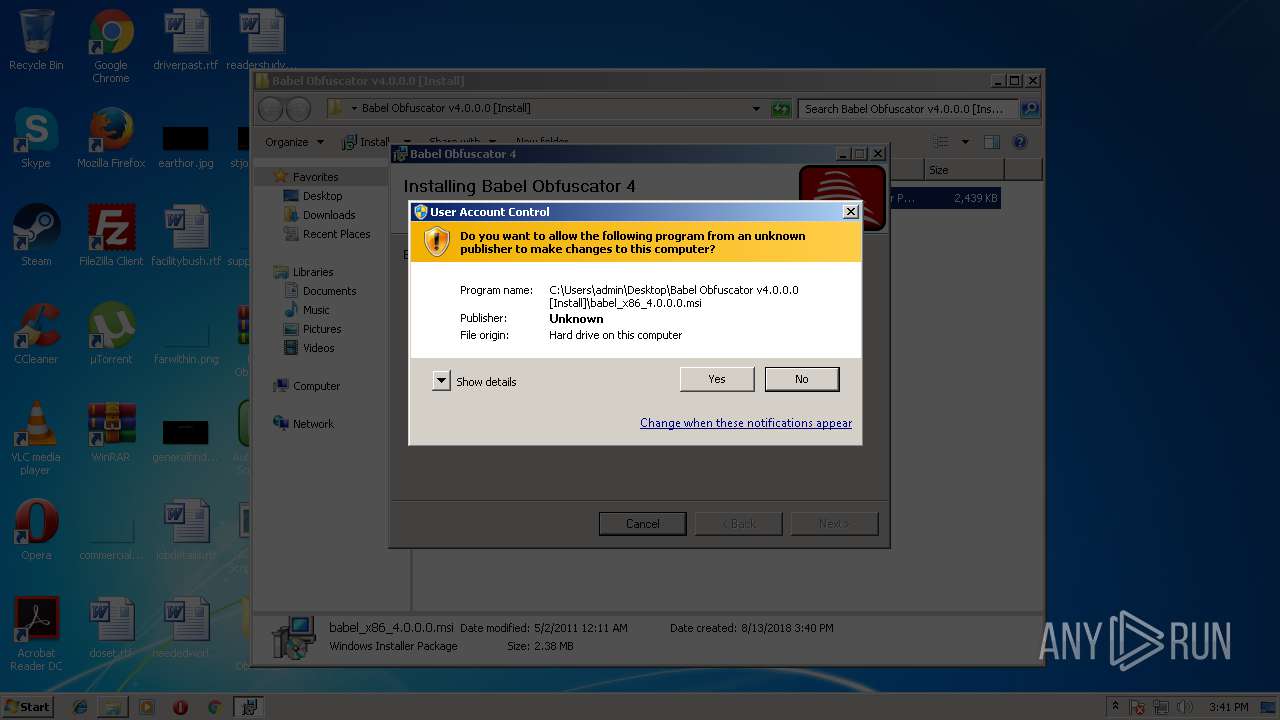This screenshot has height=720, width=1280.
Task: Click Yes in User Account Control dialog
Action: pos(717,379)
